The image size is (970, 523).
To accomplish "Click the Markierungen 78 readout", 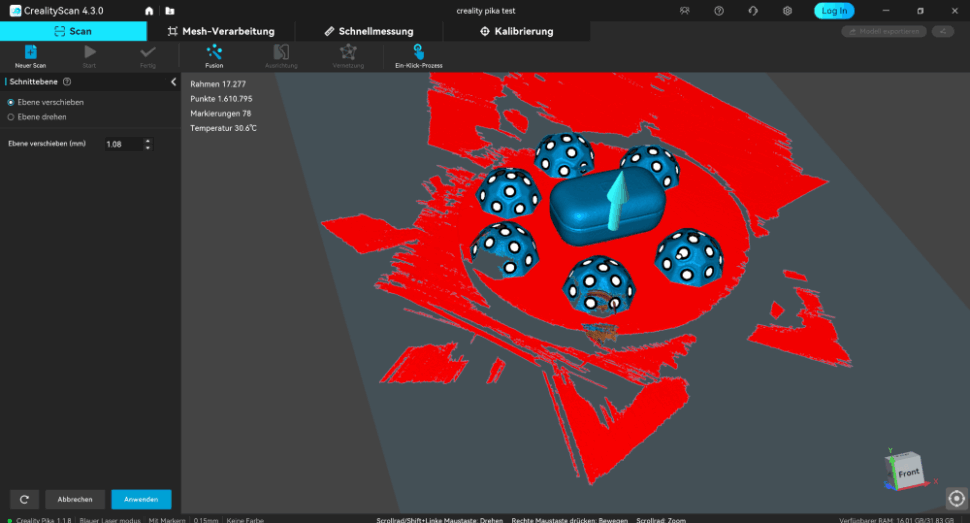I will click(x=220, y=114).
